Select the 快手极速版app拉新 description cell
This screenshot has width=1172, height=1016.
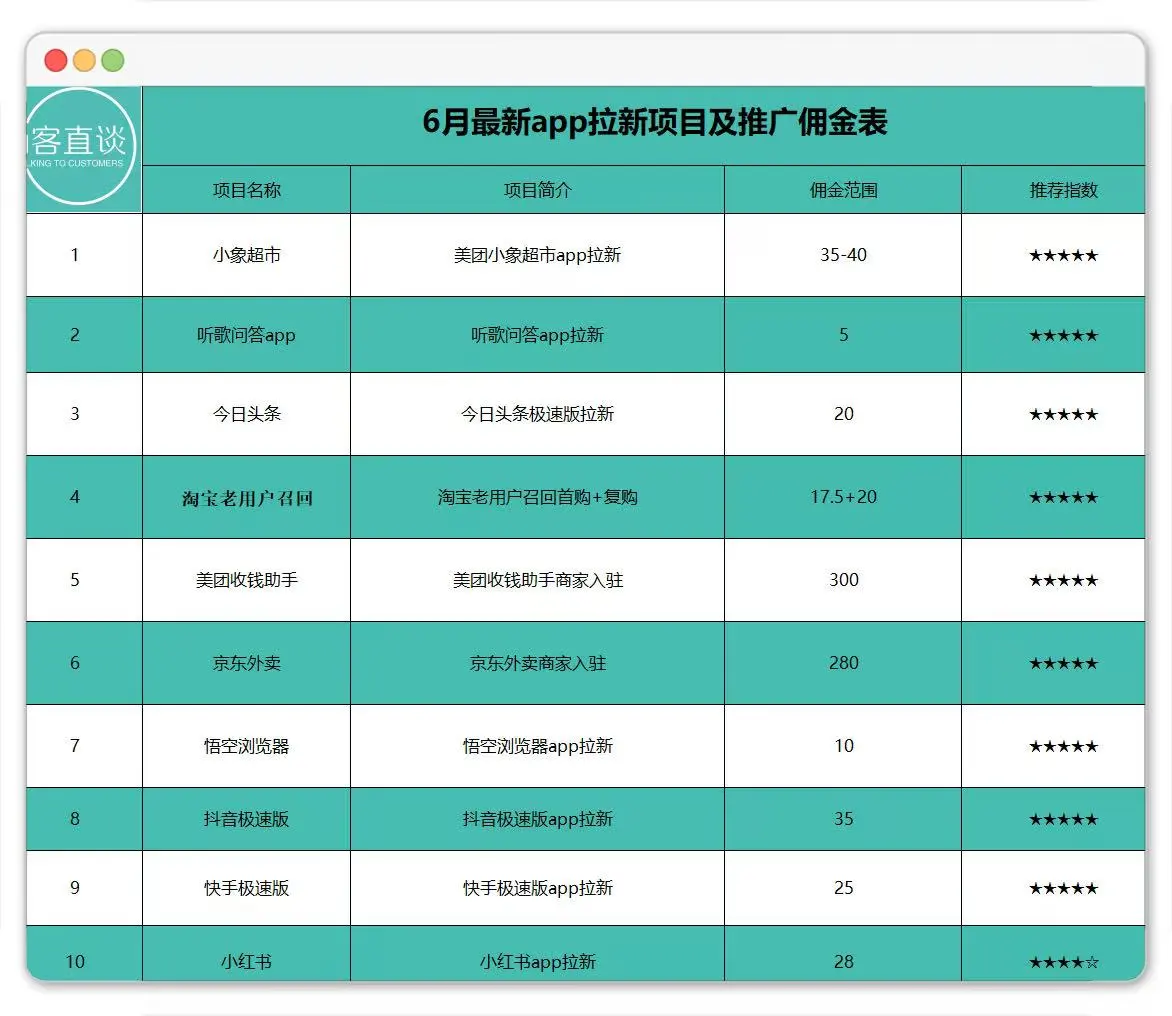click(x=537, y=888)
